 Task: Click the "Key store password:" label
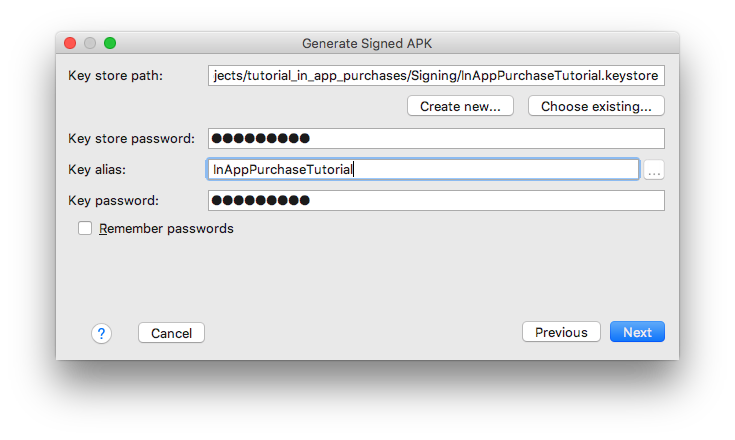click(131, 138)
